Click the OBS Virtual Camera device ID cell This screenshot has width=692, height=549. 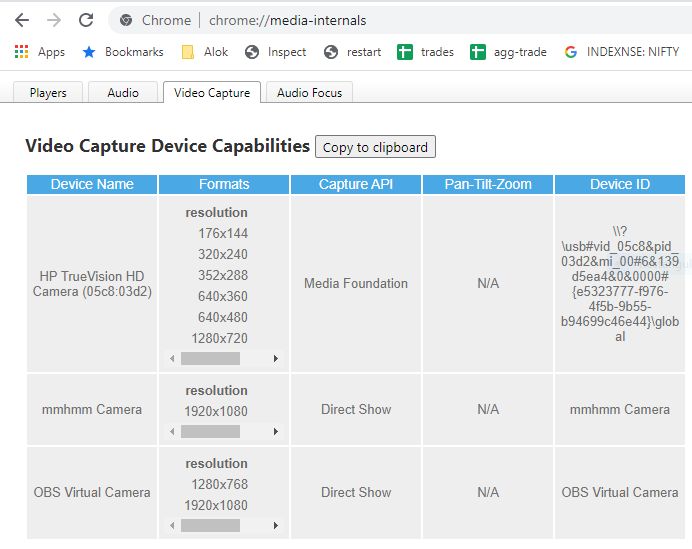tap(620, 493)
